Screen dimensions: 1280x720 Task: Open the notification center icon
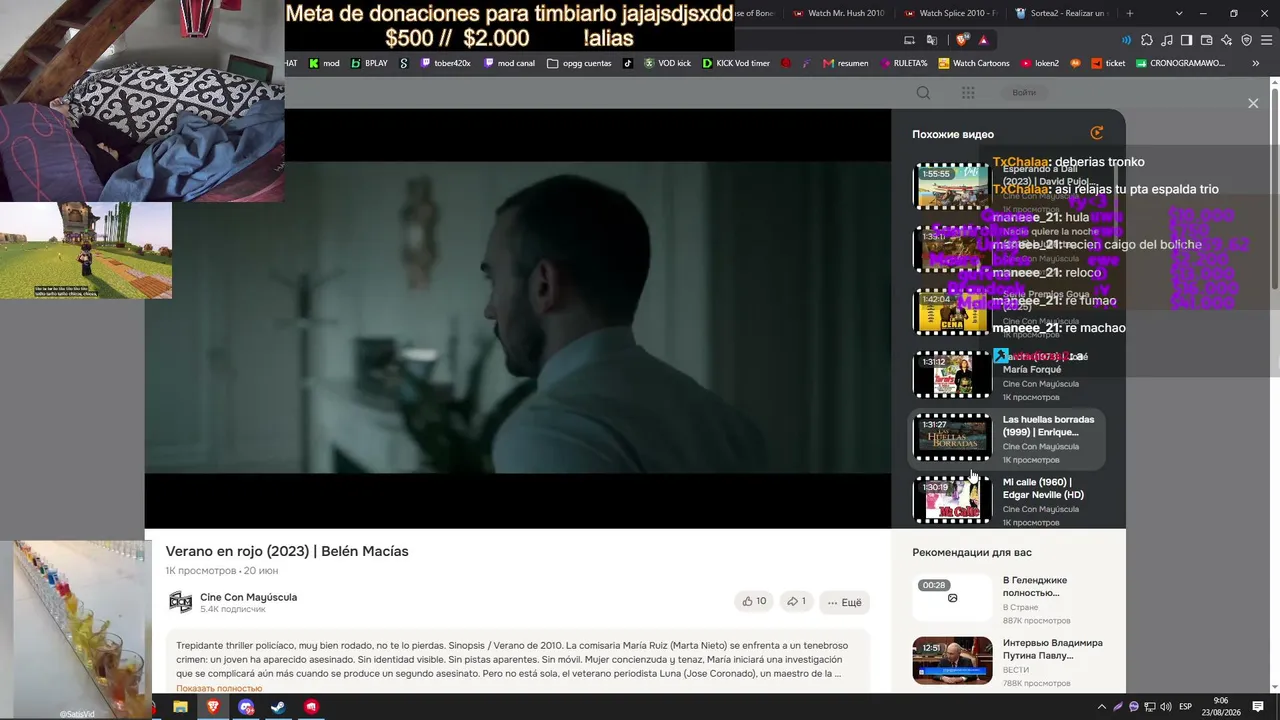pyautogui.click(x=1258, y=707)
